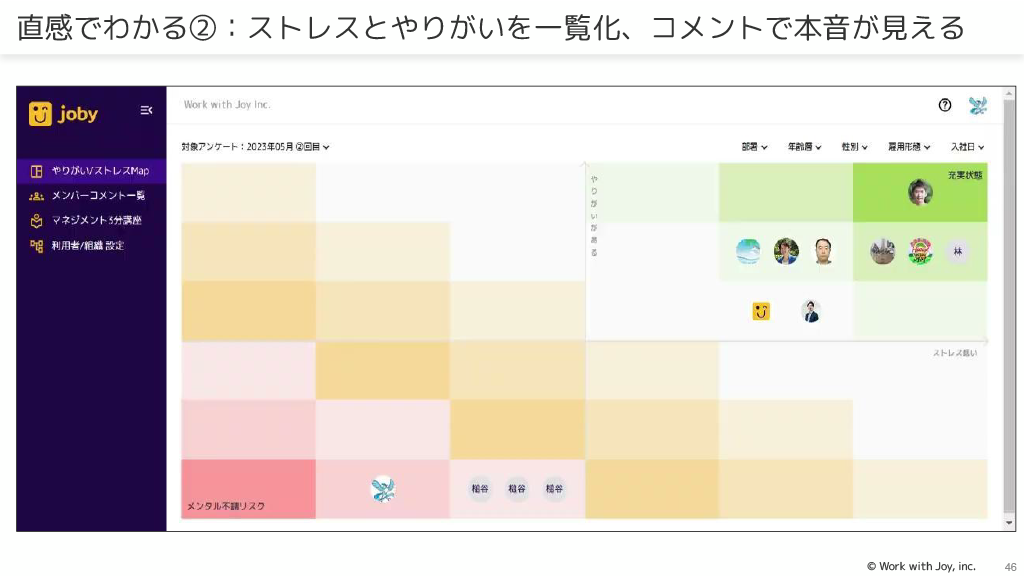Click the 林 member avatar

(x=957, y=251)
